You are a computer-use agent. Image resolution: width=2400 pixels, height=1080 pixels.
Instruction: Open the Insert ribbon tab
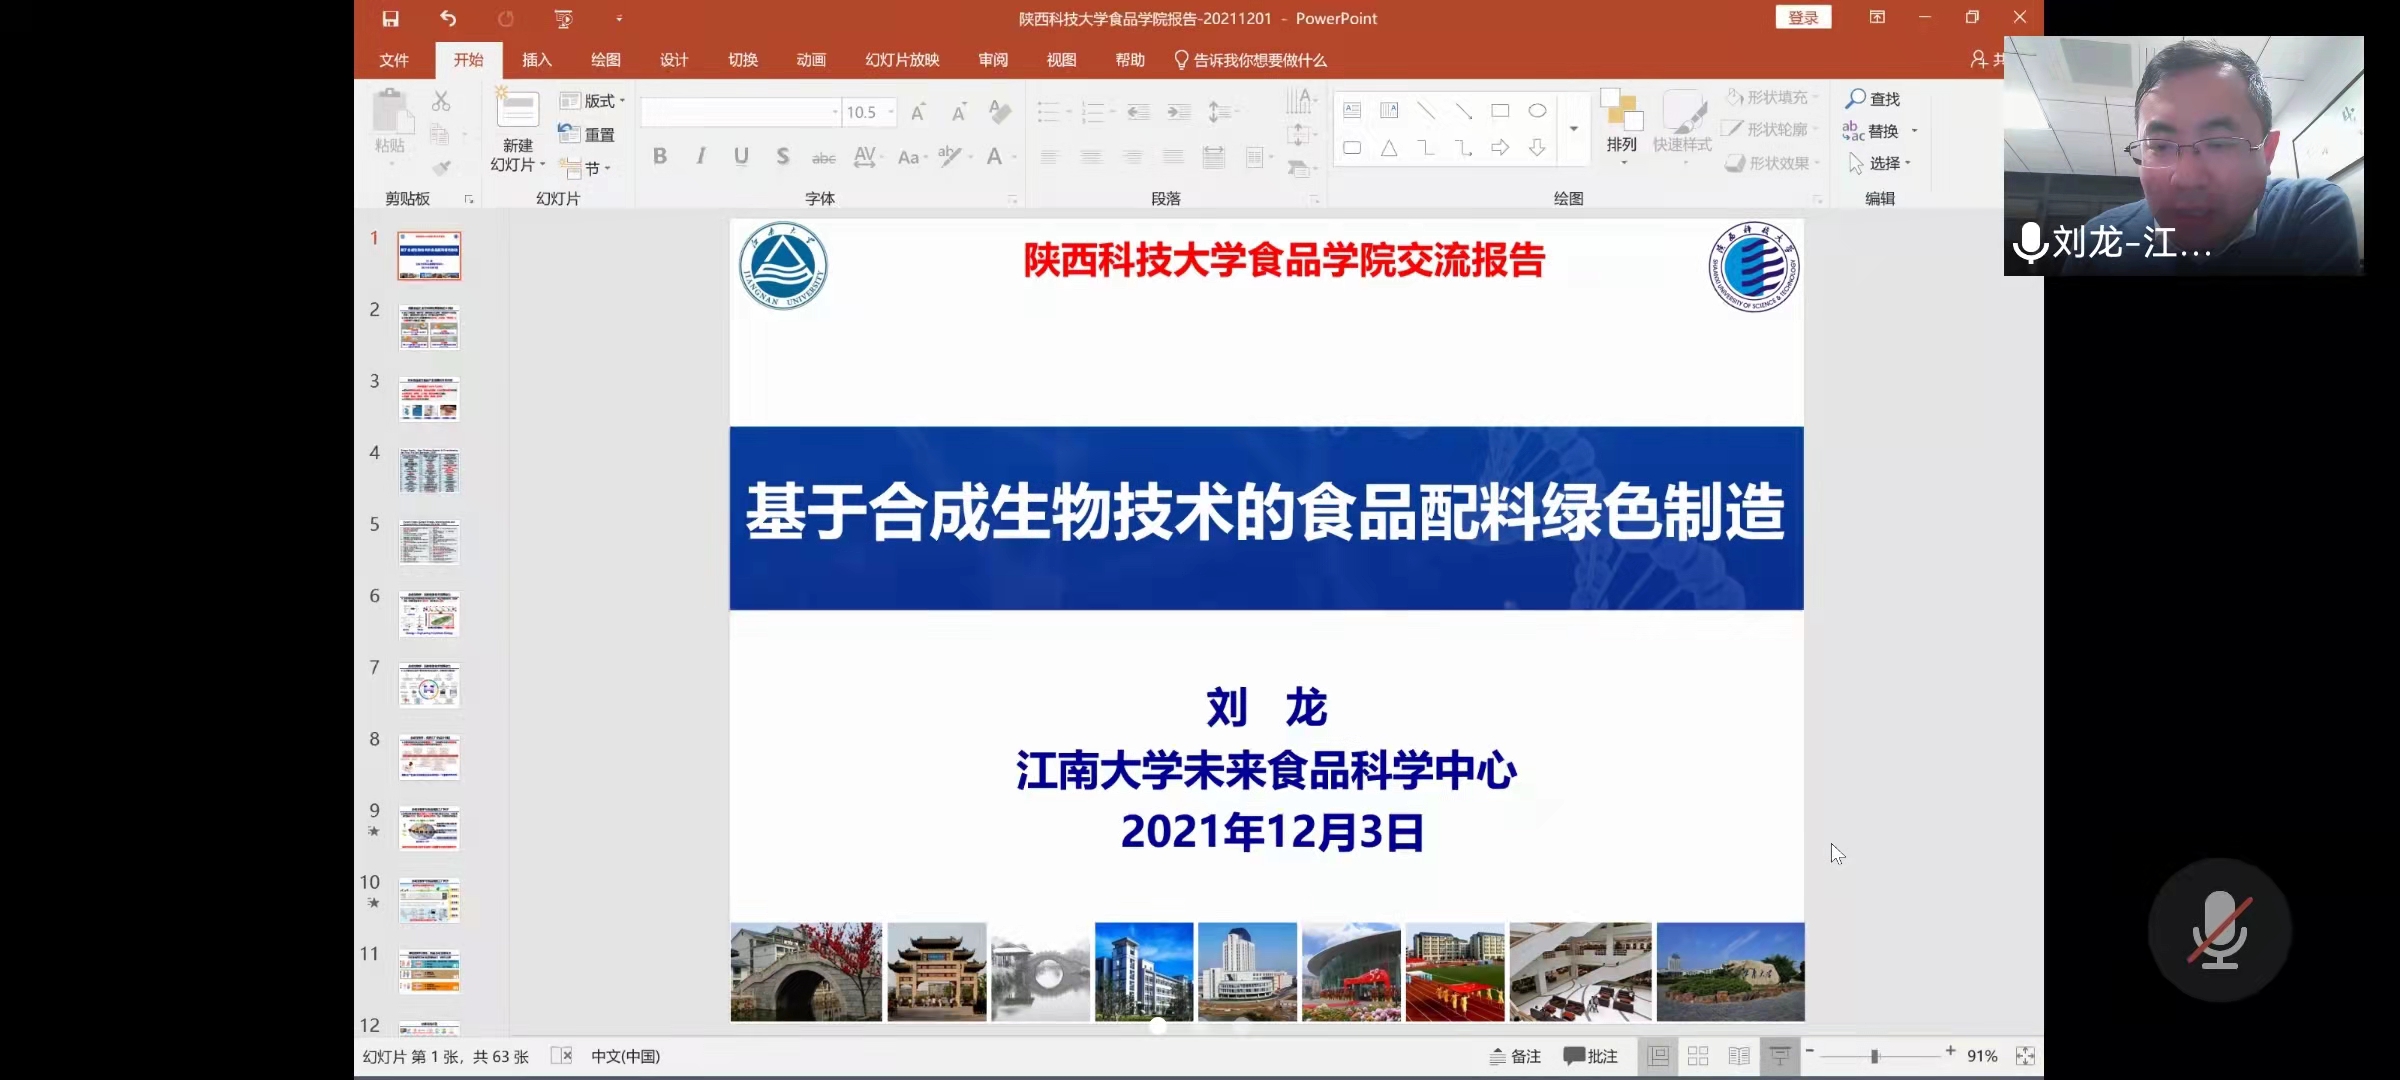pos(536,60)
